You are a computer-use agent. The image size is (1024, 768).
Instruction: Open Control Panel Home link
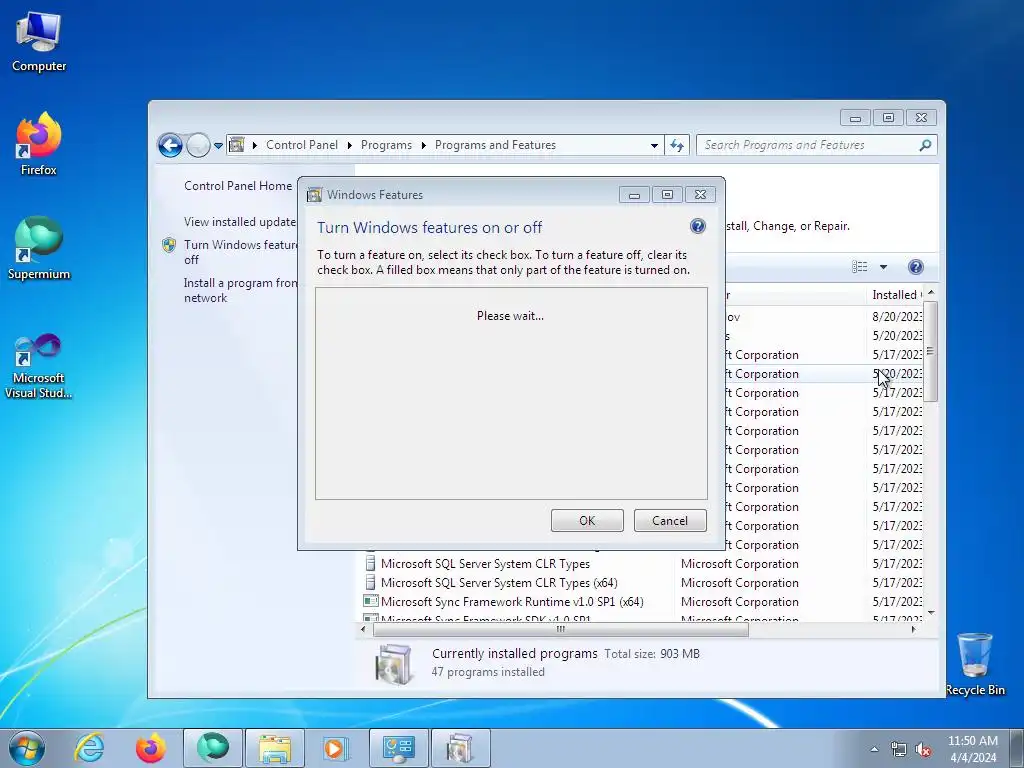coord(238,185)
